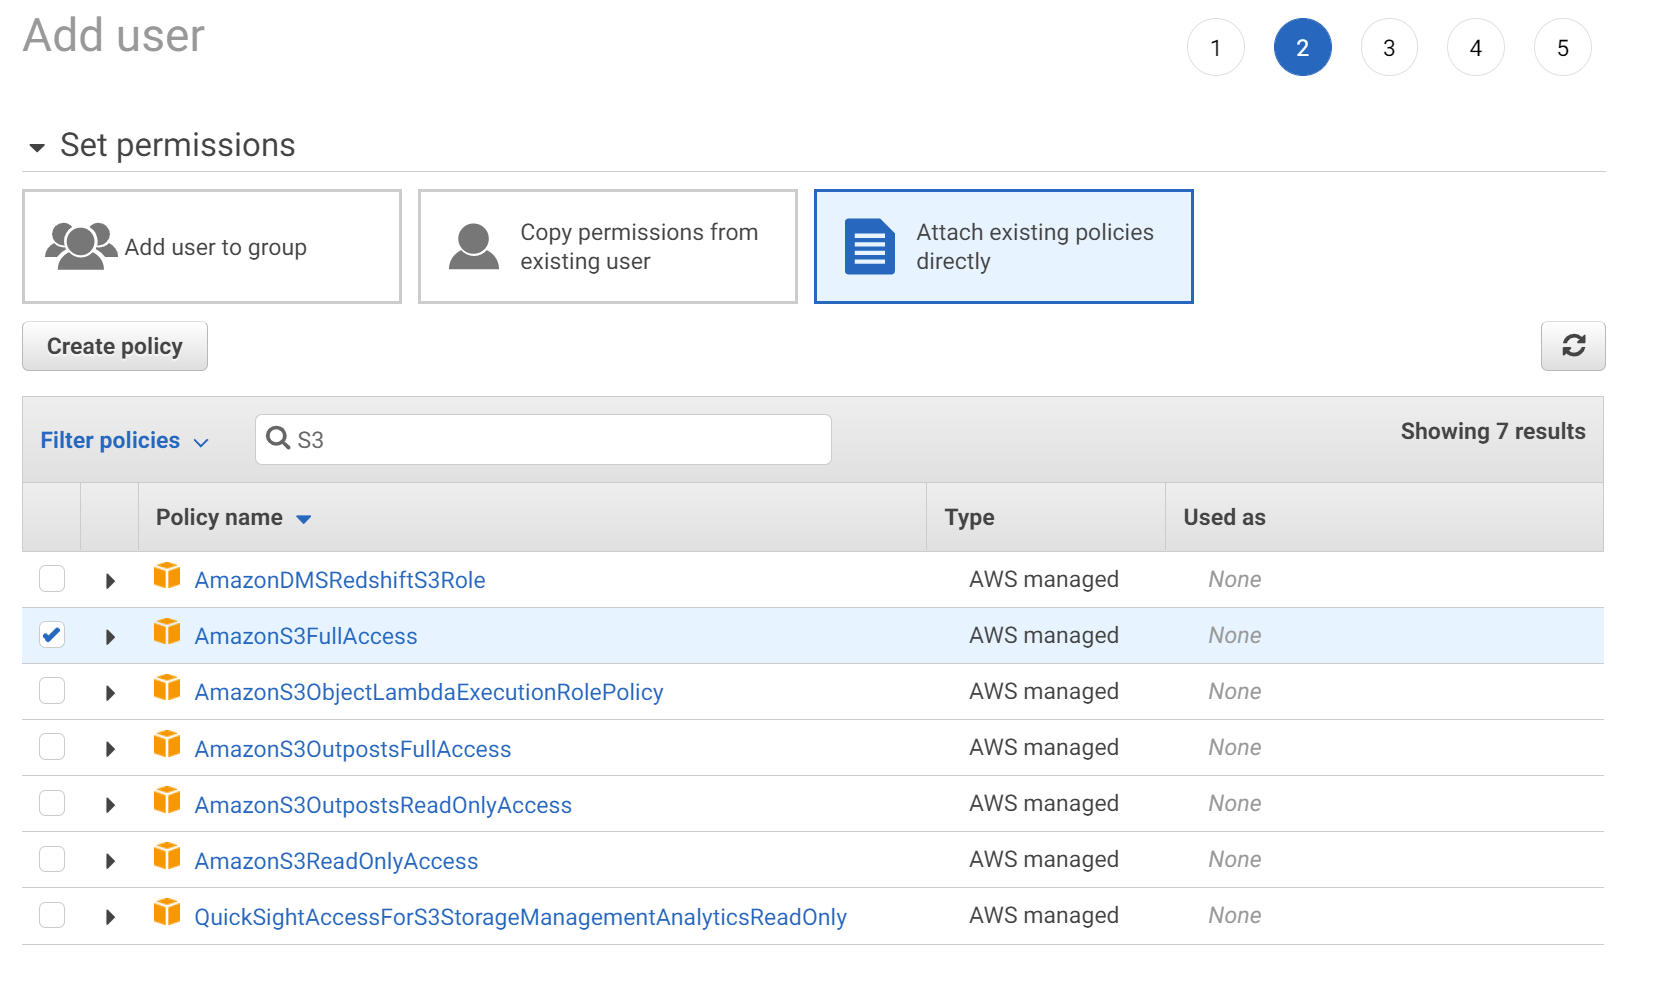Viewport: 1659px width, 983px height.
Task: Open the AmazonS3ObjectLambdaExecutionRolePolicy link
Action: (x=429, y=692)
